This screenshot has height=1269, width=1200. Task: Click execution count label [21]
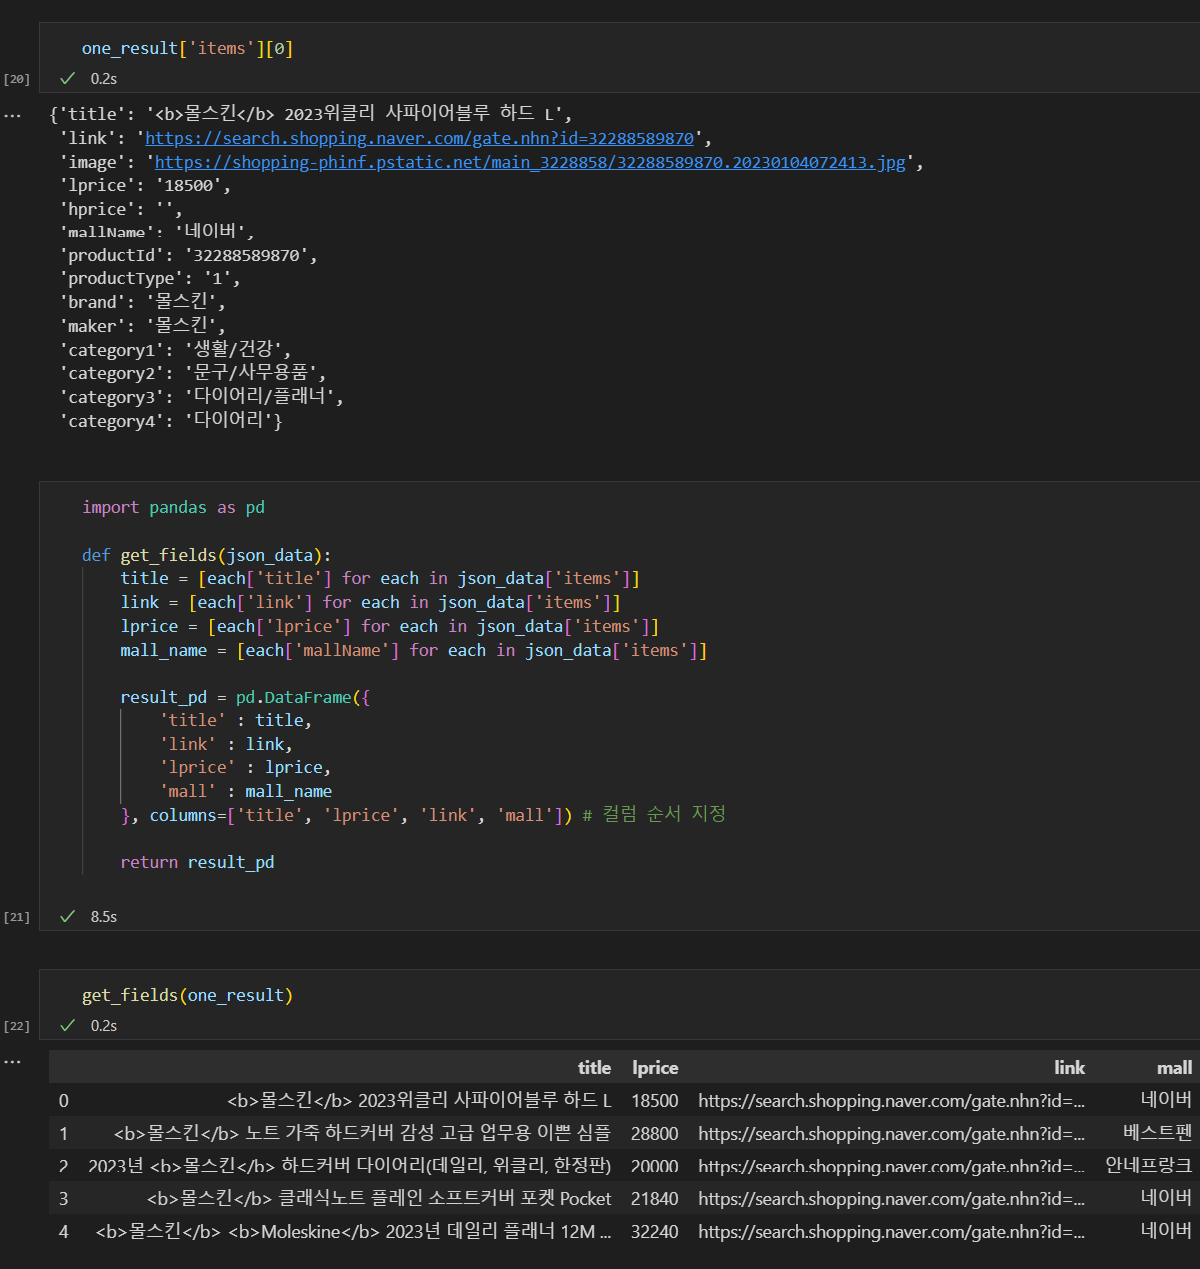pyautogui.click(x=17, y=917)
